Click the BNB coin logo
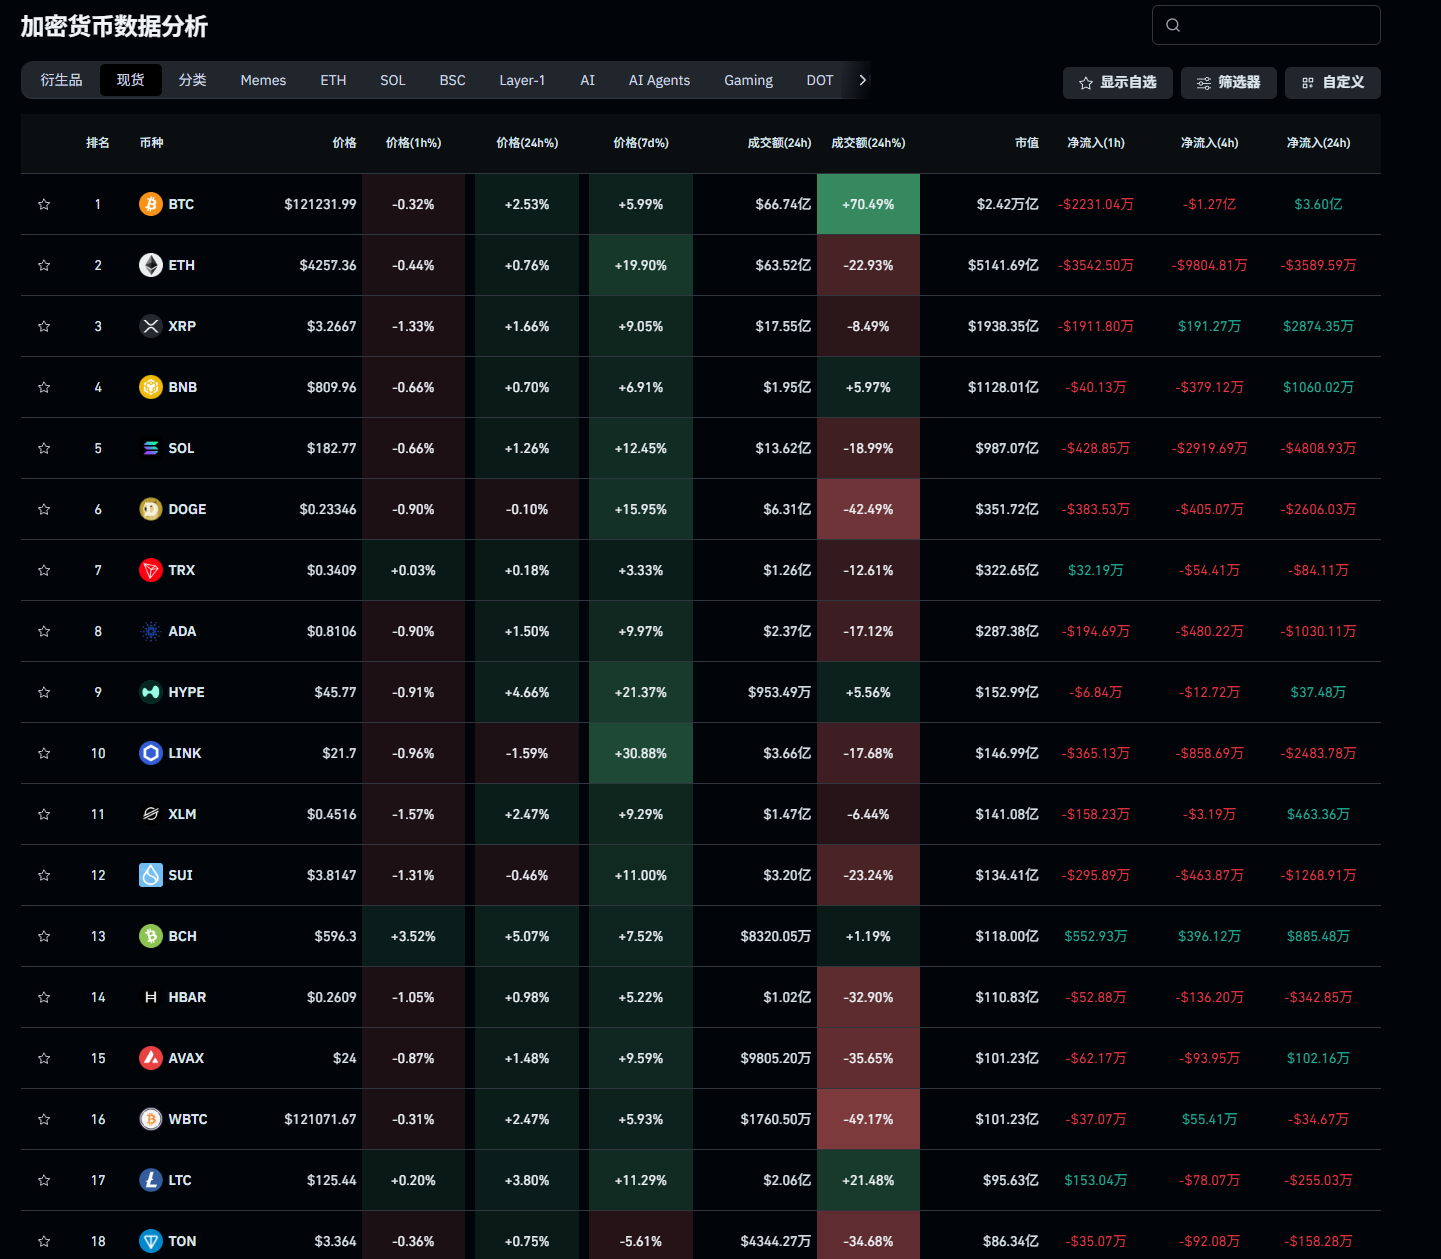The image size is (1441, 1259). tap(151, 387)
